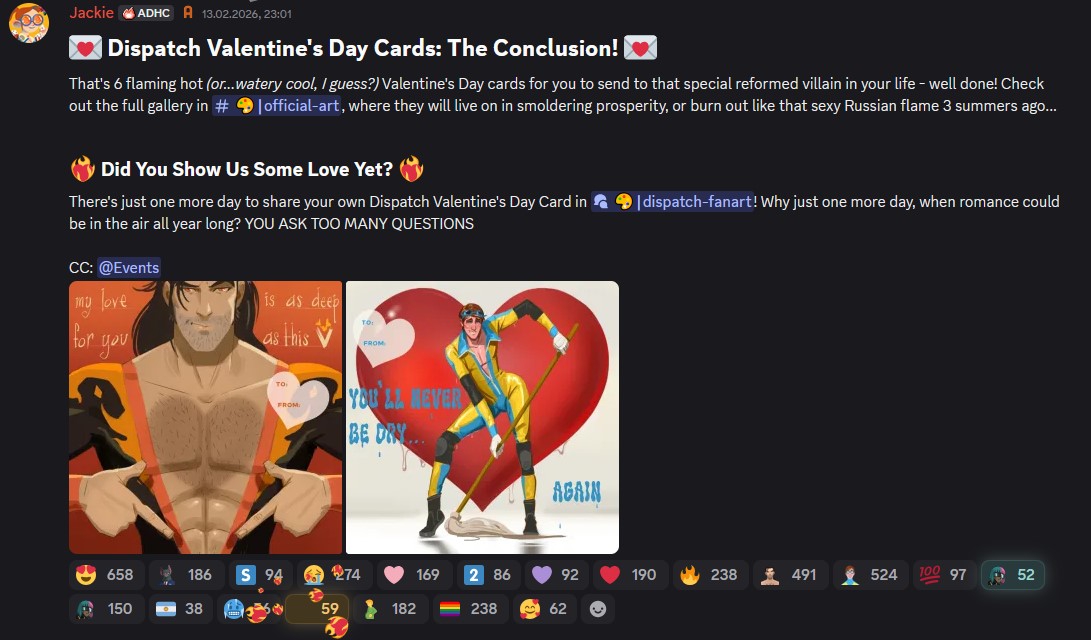This screenshot has height=640, width=1091.
Task: Toggle the heart-eyes reaction with 658
Action: point(106,575)
